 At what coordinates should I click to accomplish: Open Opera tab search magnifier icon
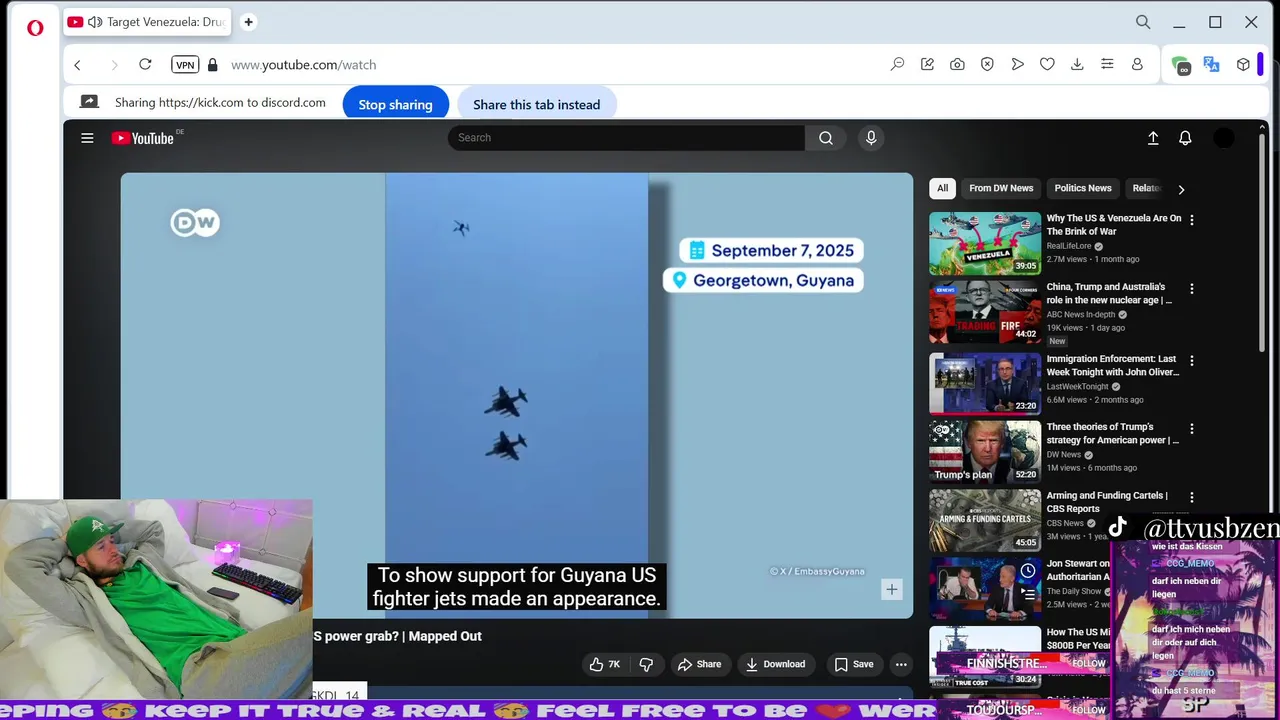pyautogui.click(x=1143, y=22)
